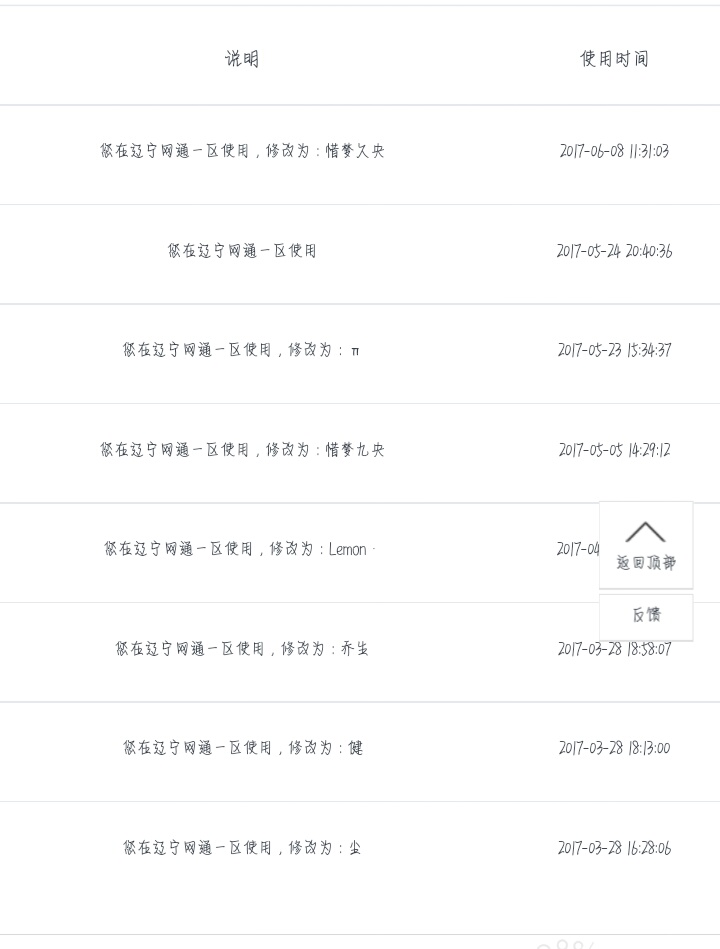Screen dimensions: 720x949
Task: Click timestamp 2017-06-08 11:31:03
Action: pos(614,151)
